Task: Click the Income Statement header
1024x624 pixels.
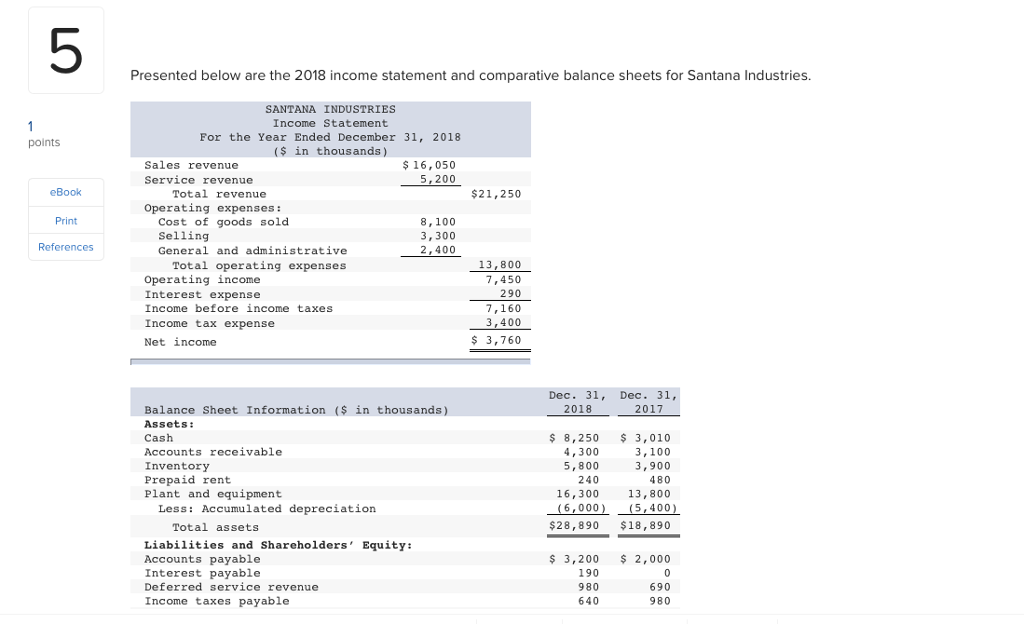Action: (330, 123)
